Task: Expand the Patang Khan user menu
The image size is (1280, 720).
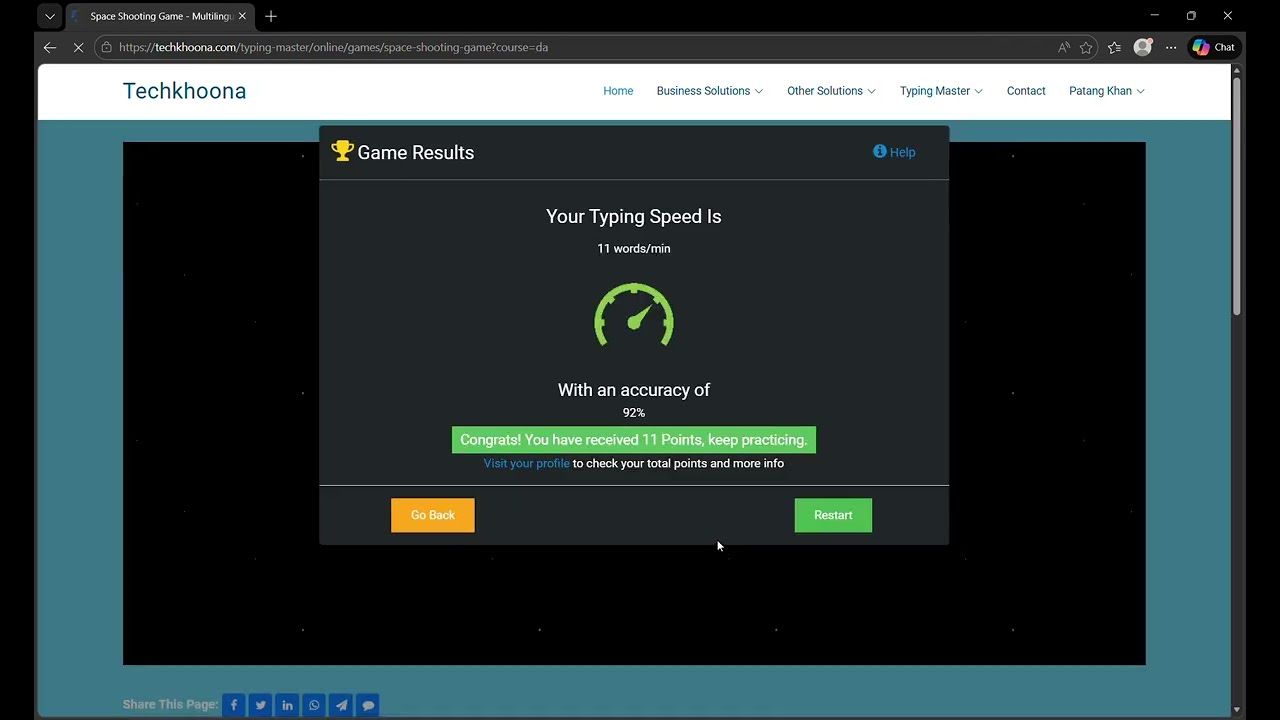Action: pyautogui.click(x=1107, y=91)
